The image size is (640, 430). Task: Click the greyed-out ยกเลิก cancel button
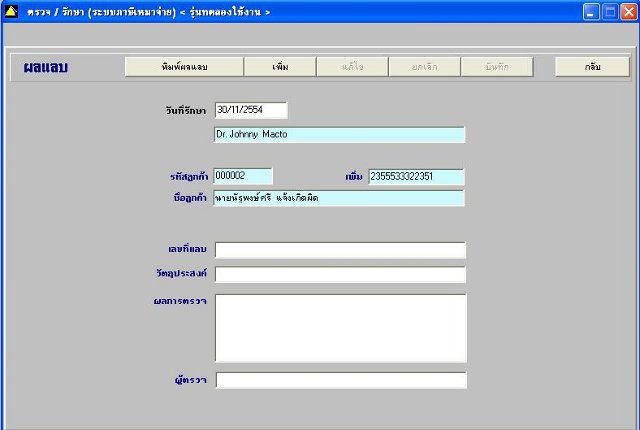424,66
